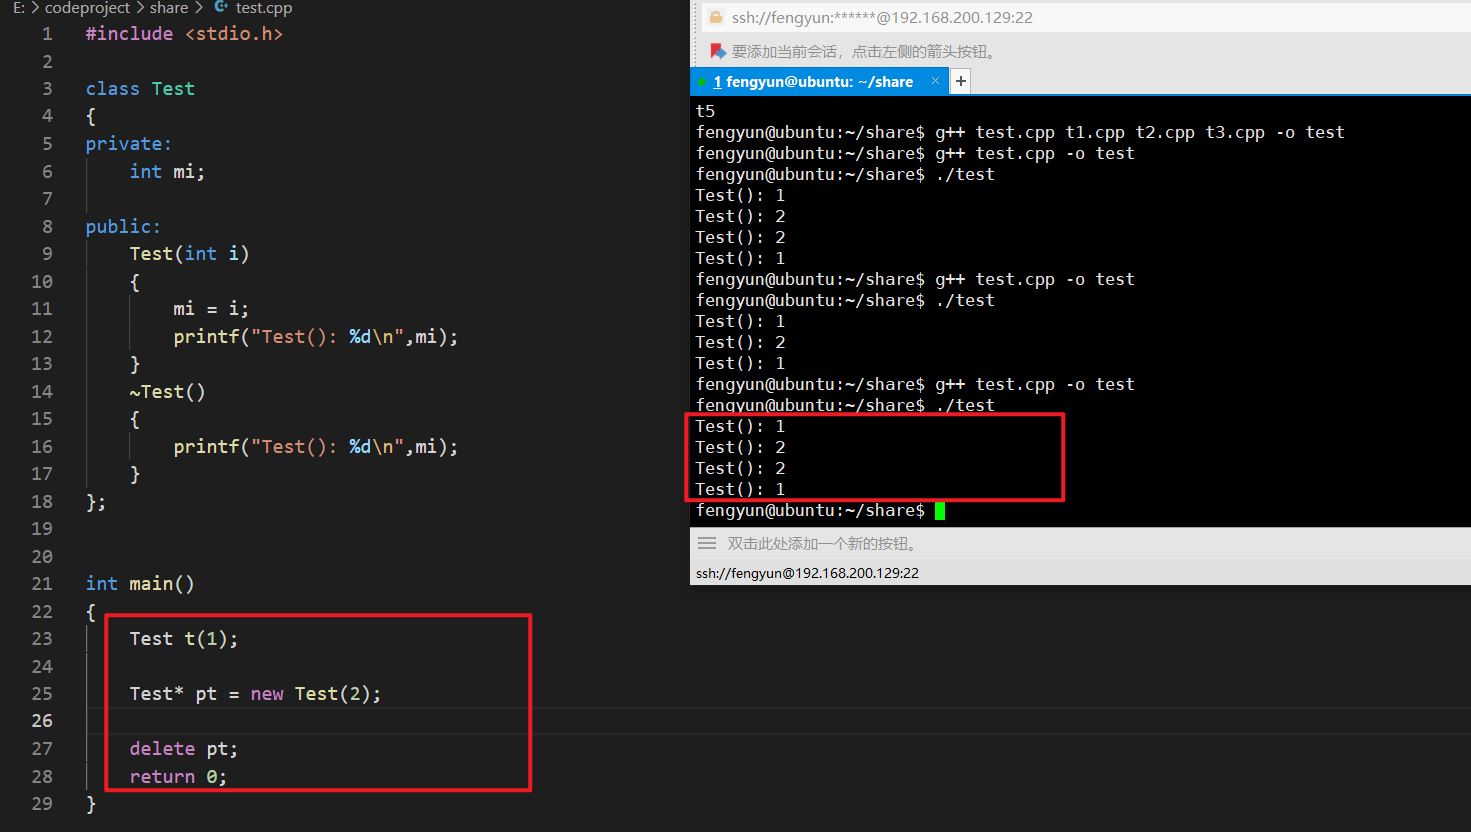Open codeproject breadcrumb folder
The image size is (1471, 832).
(x=87, y=8)
